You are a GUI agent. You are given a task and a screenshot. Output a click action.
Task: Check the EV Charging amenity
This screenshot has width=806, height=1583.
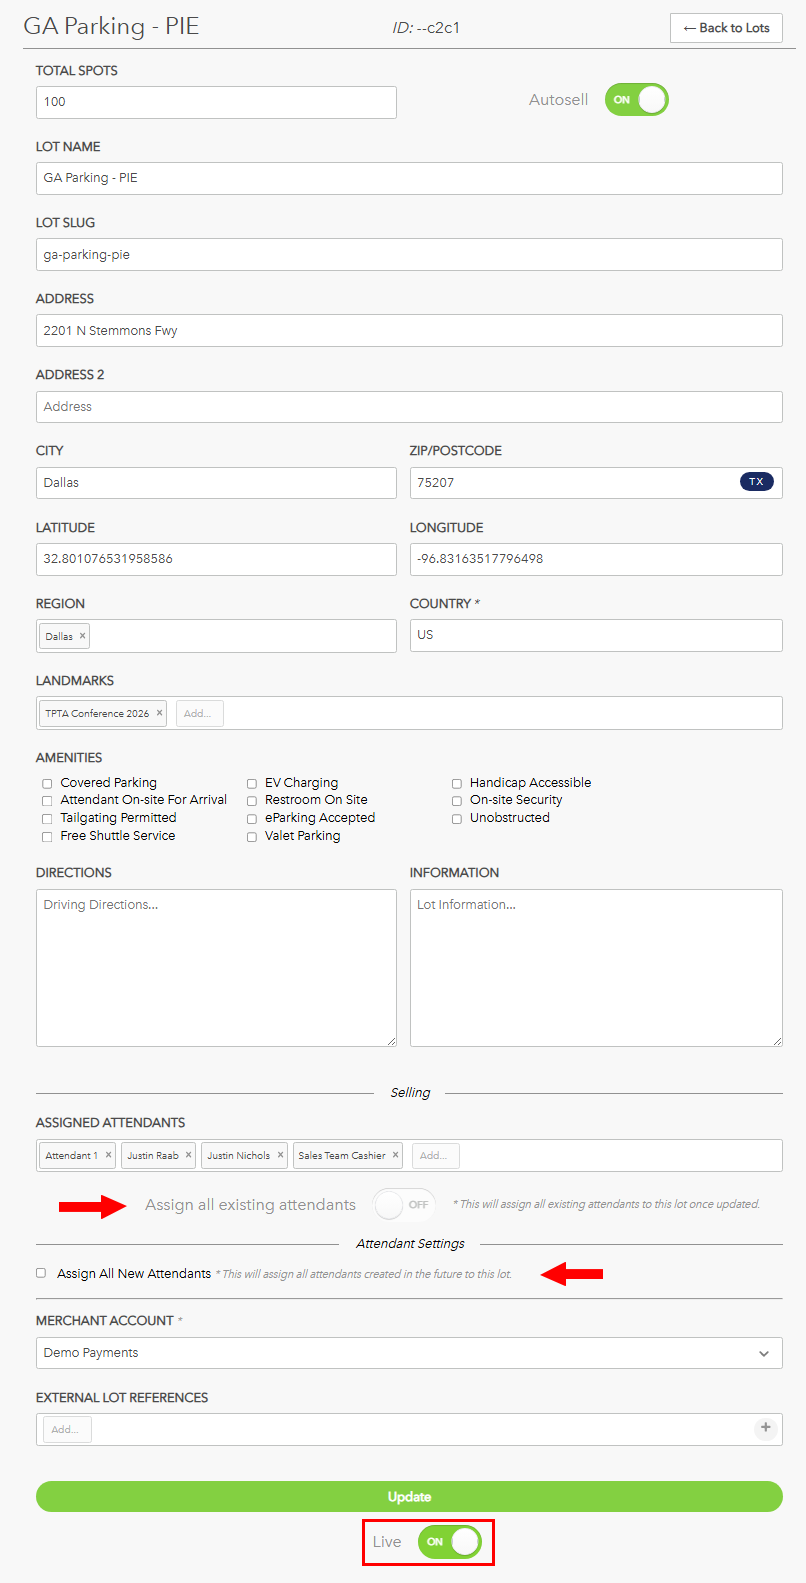tap(252, 783)
